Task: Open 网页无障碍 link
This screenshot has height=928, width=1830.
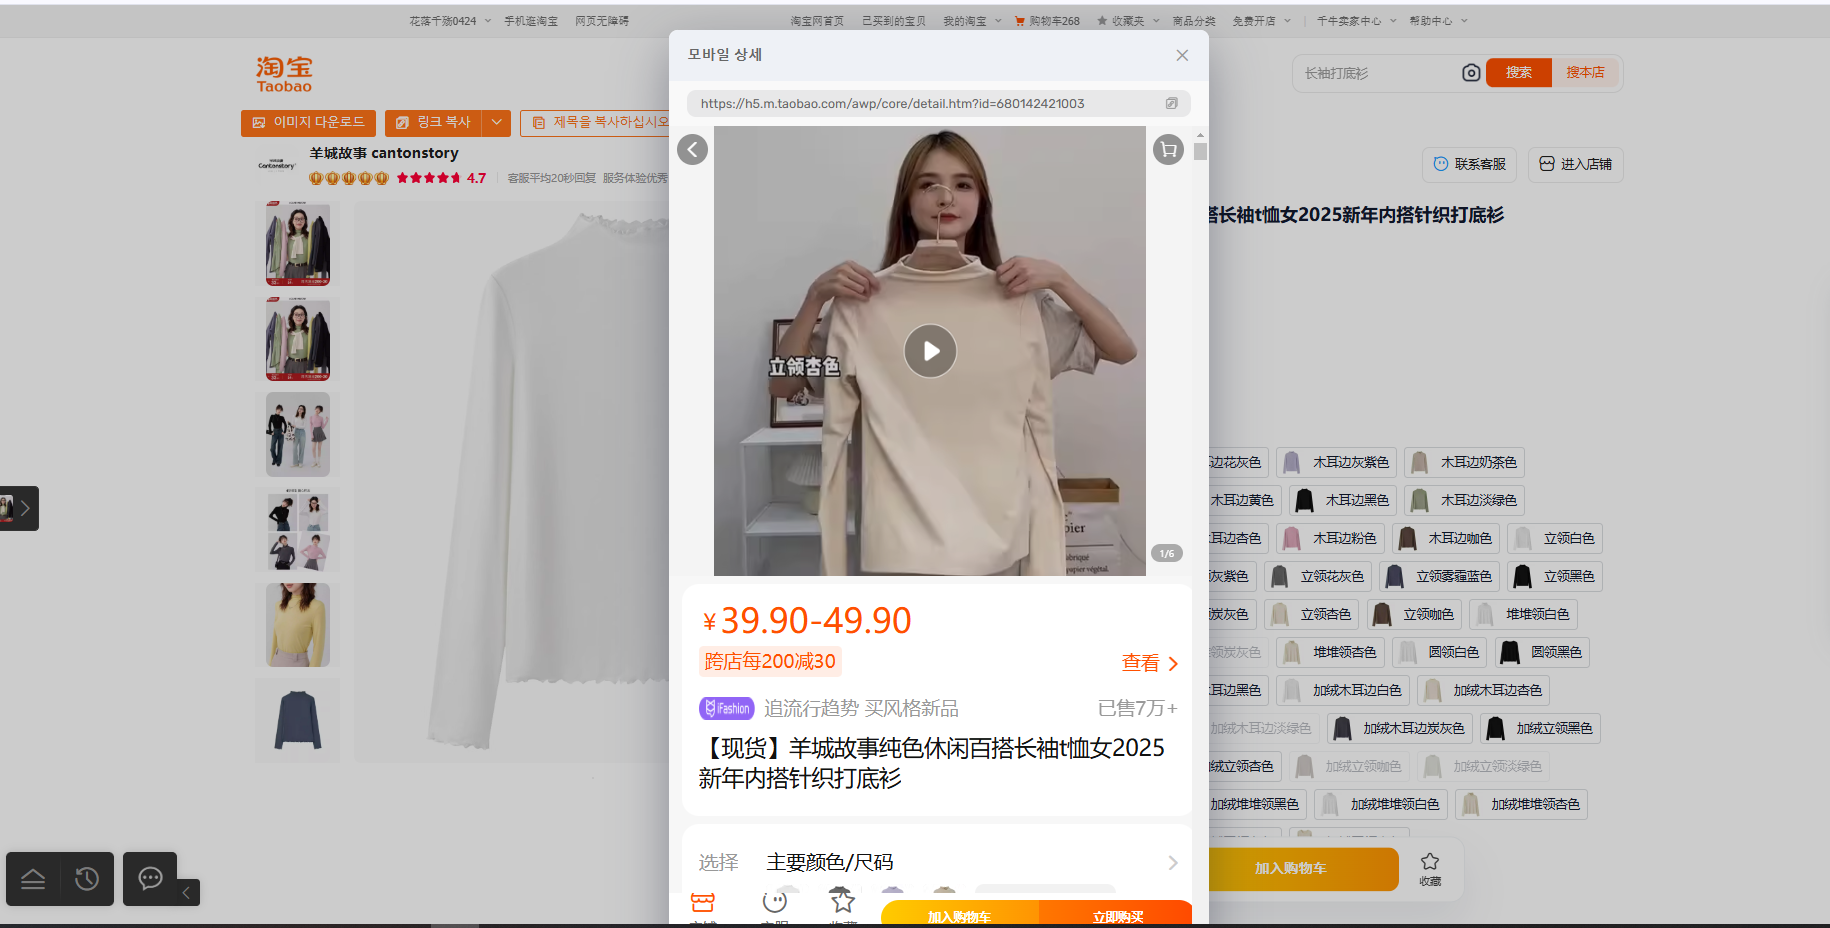Action: (x=602, y=21)
